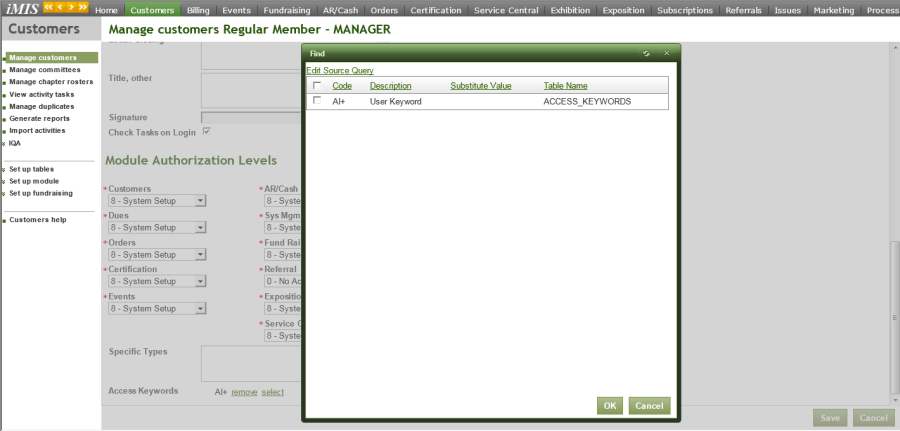Check the AI+ User Keyword row checkbox
The width and height of the screenshot is (900, 431).
click(317, 101)
